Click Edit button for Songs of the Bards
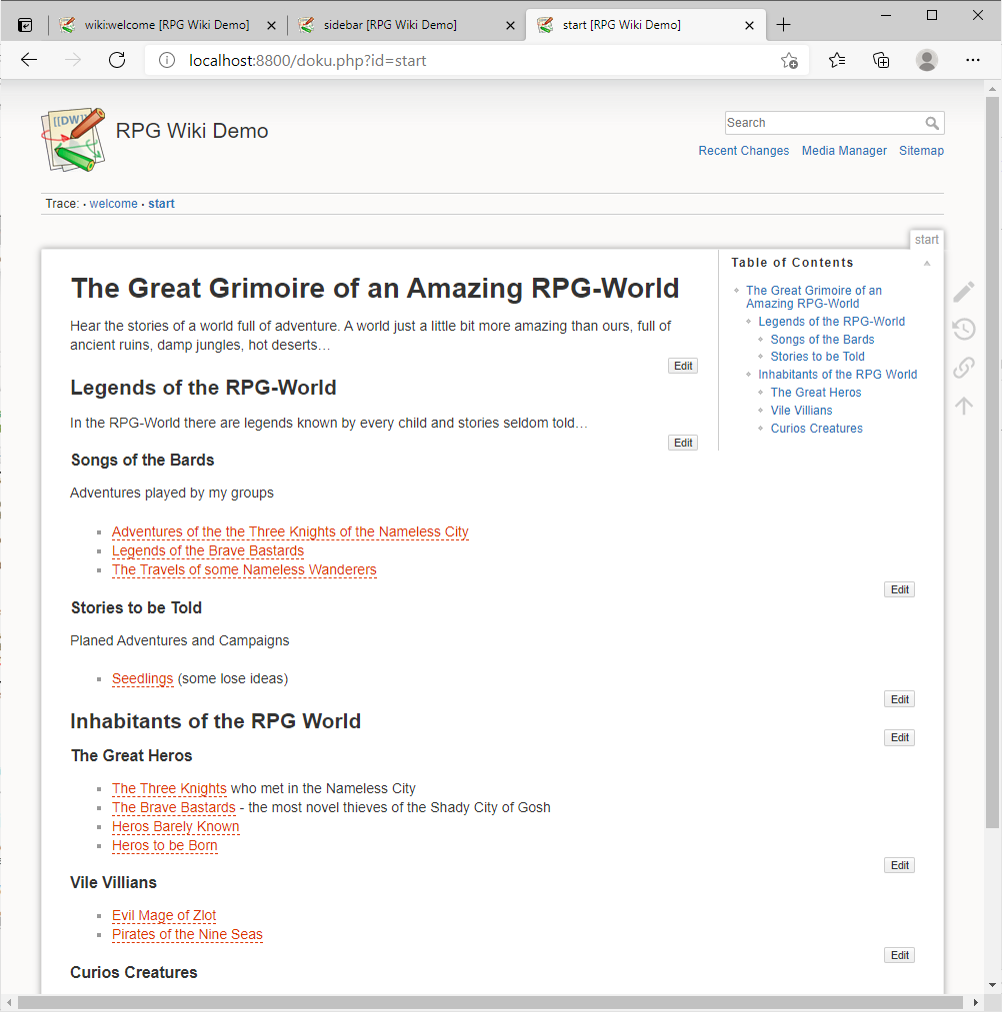The width and height of the screenshot is (1002, 1012). (x=899, y=589)
